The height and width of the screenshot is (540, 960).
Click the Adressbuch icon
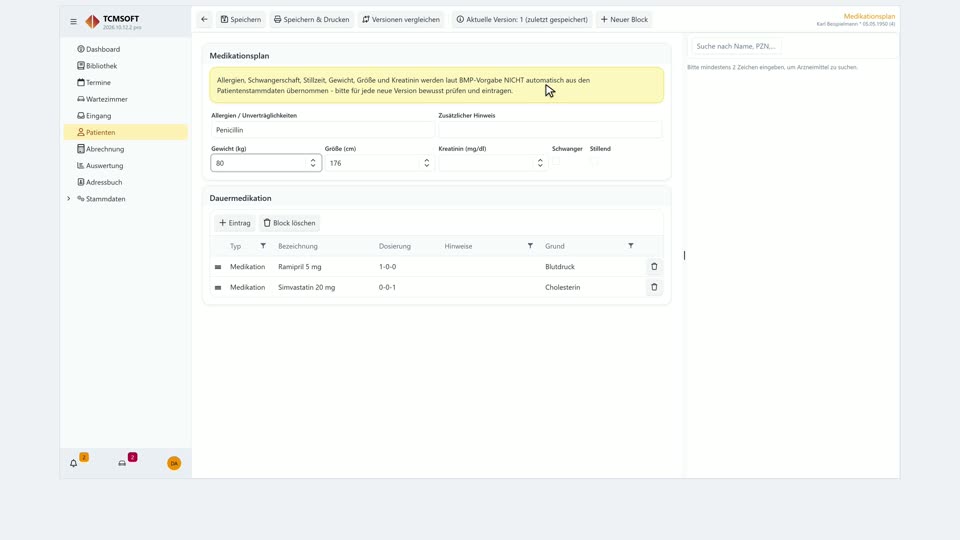(81, 182)
